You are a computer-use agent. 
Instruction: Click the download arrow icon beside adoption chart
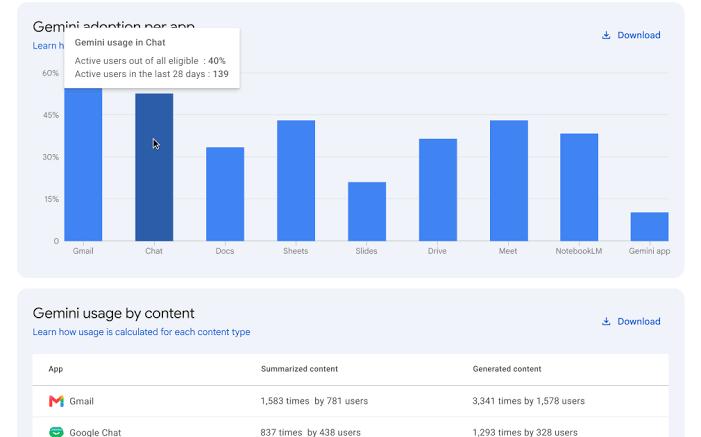(x=606, y=35)
